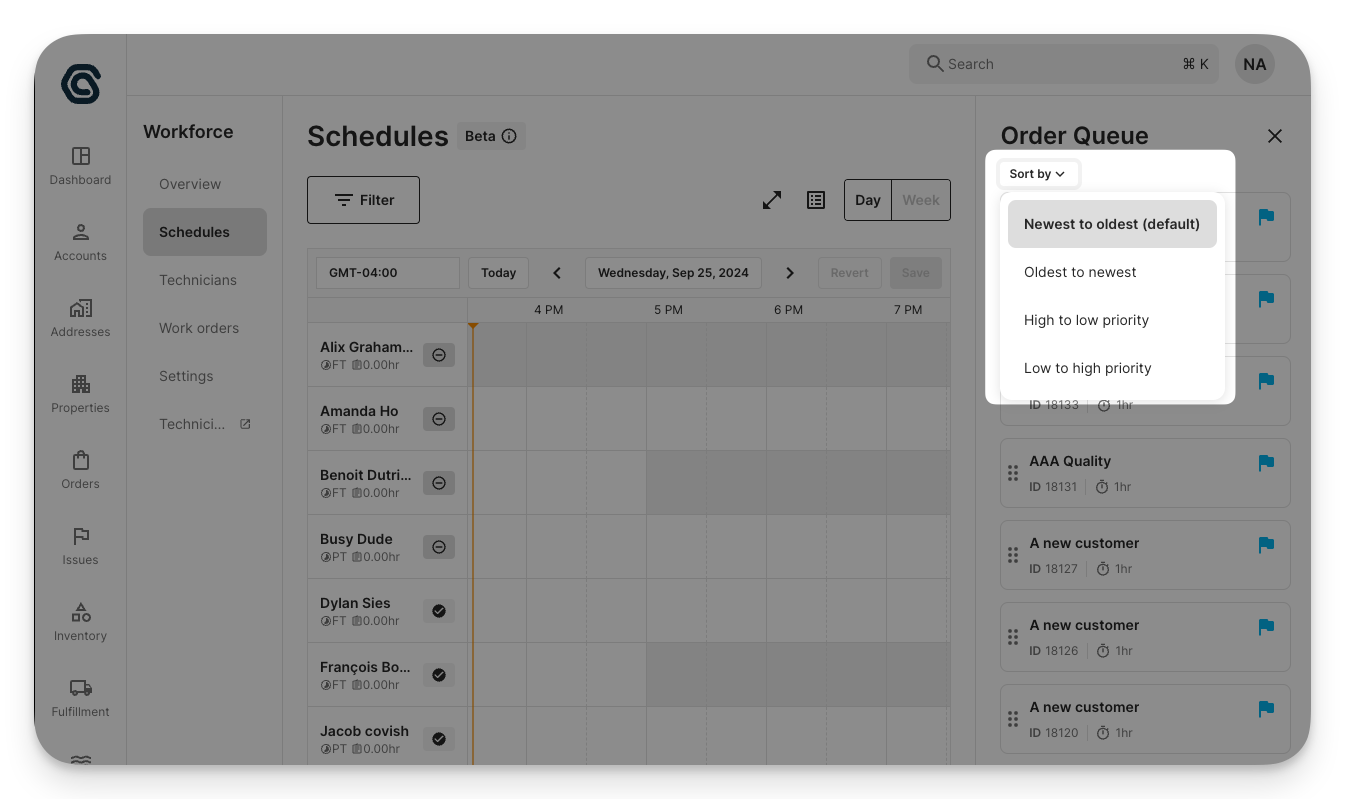Click drag handle on order 18120
The image size is (1345, 799).
1013,719
